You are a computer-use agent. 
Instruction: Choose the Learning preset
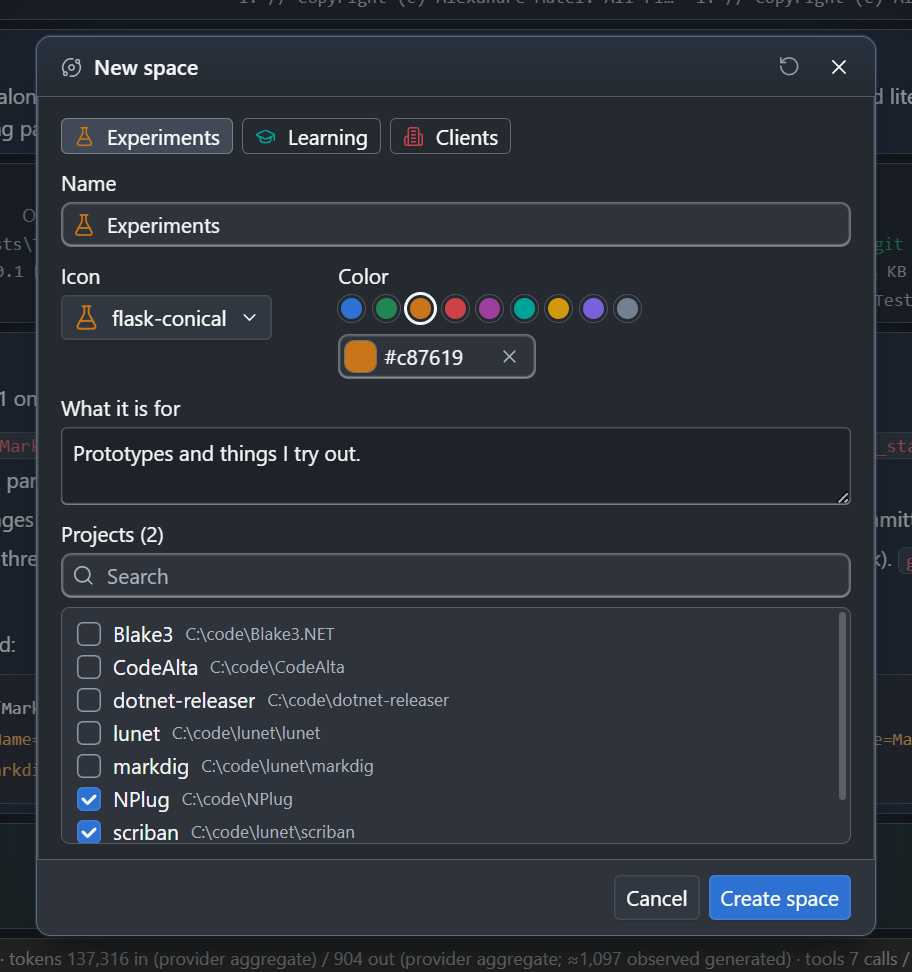(311, 136)
